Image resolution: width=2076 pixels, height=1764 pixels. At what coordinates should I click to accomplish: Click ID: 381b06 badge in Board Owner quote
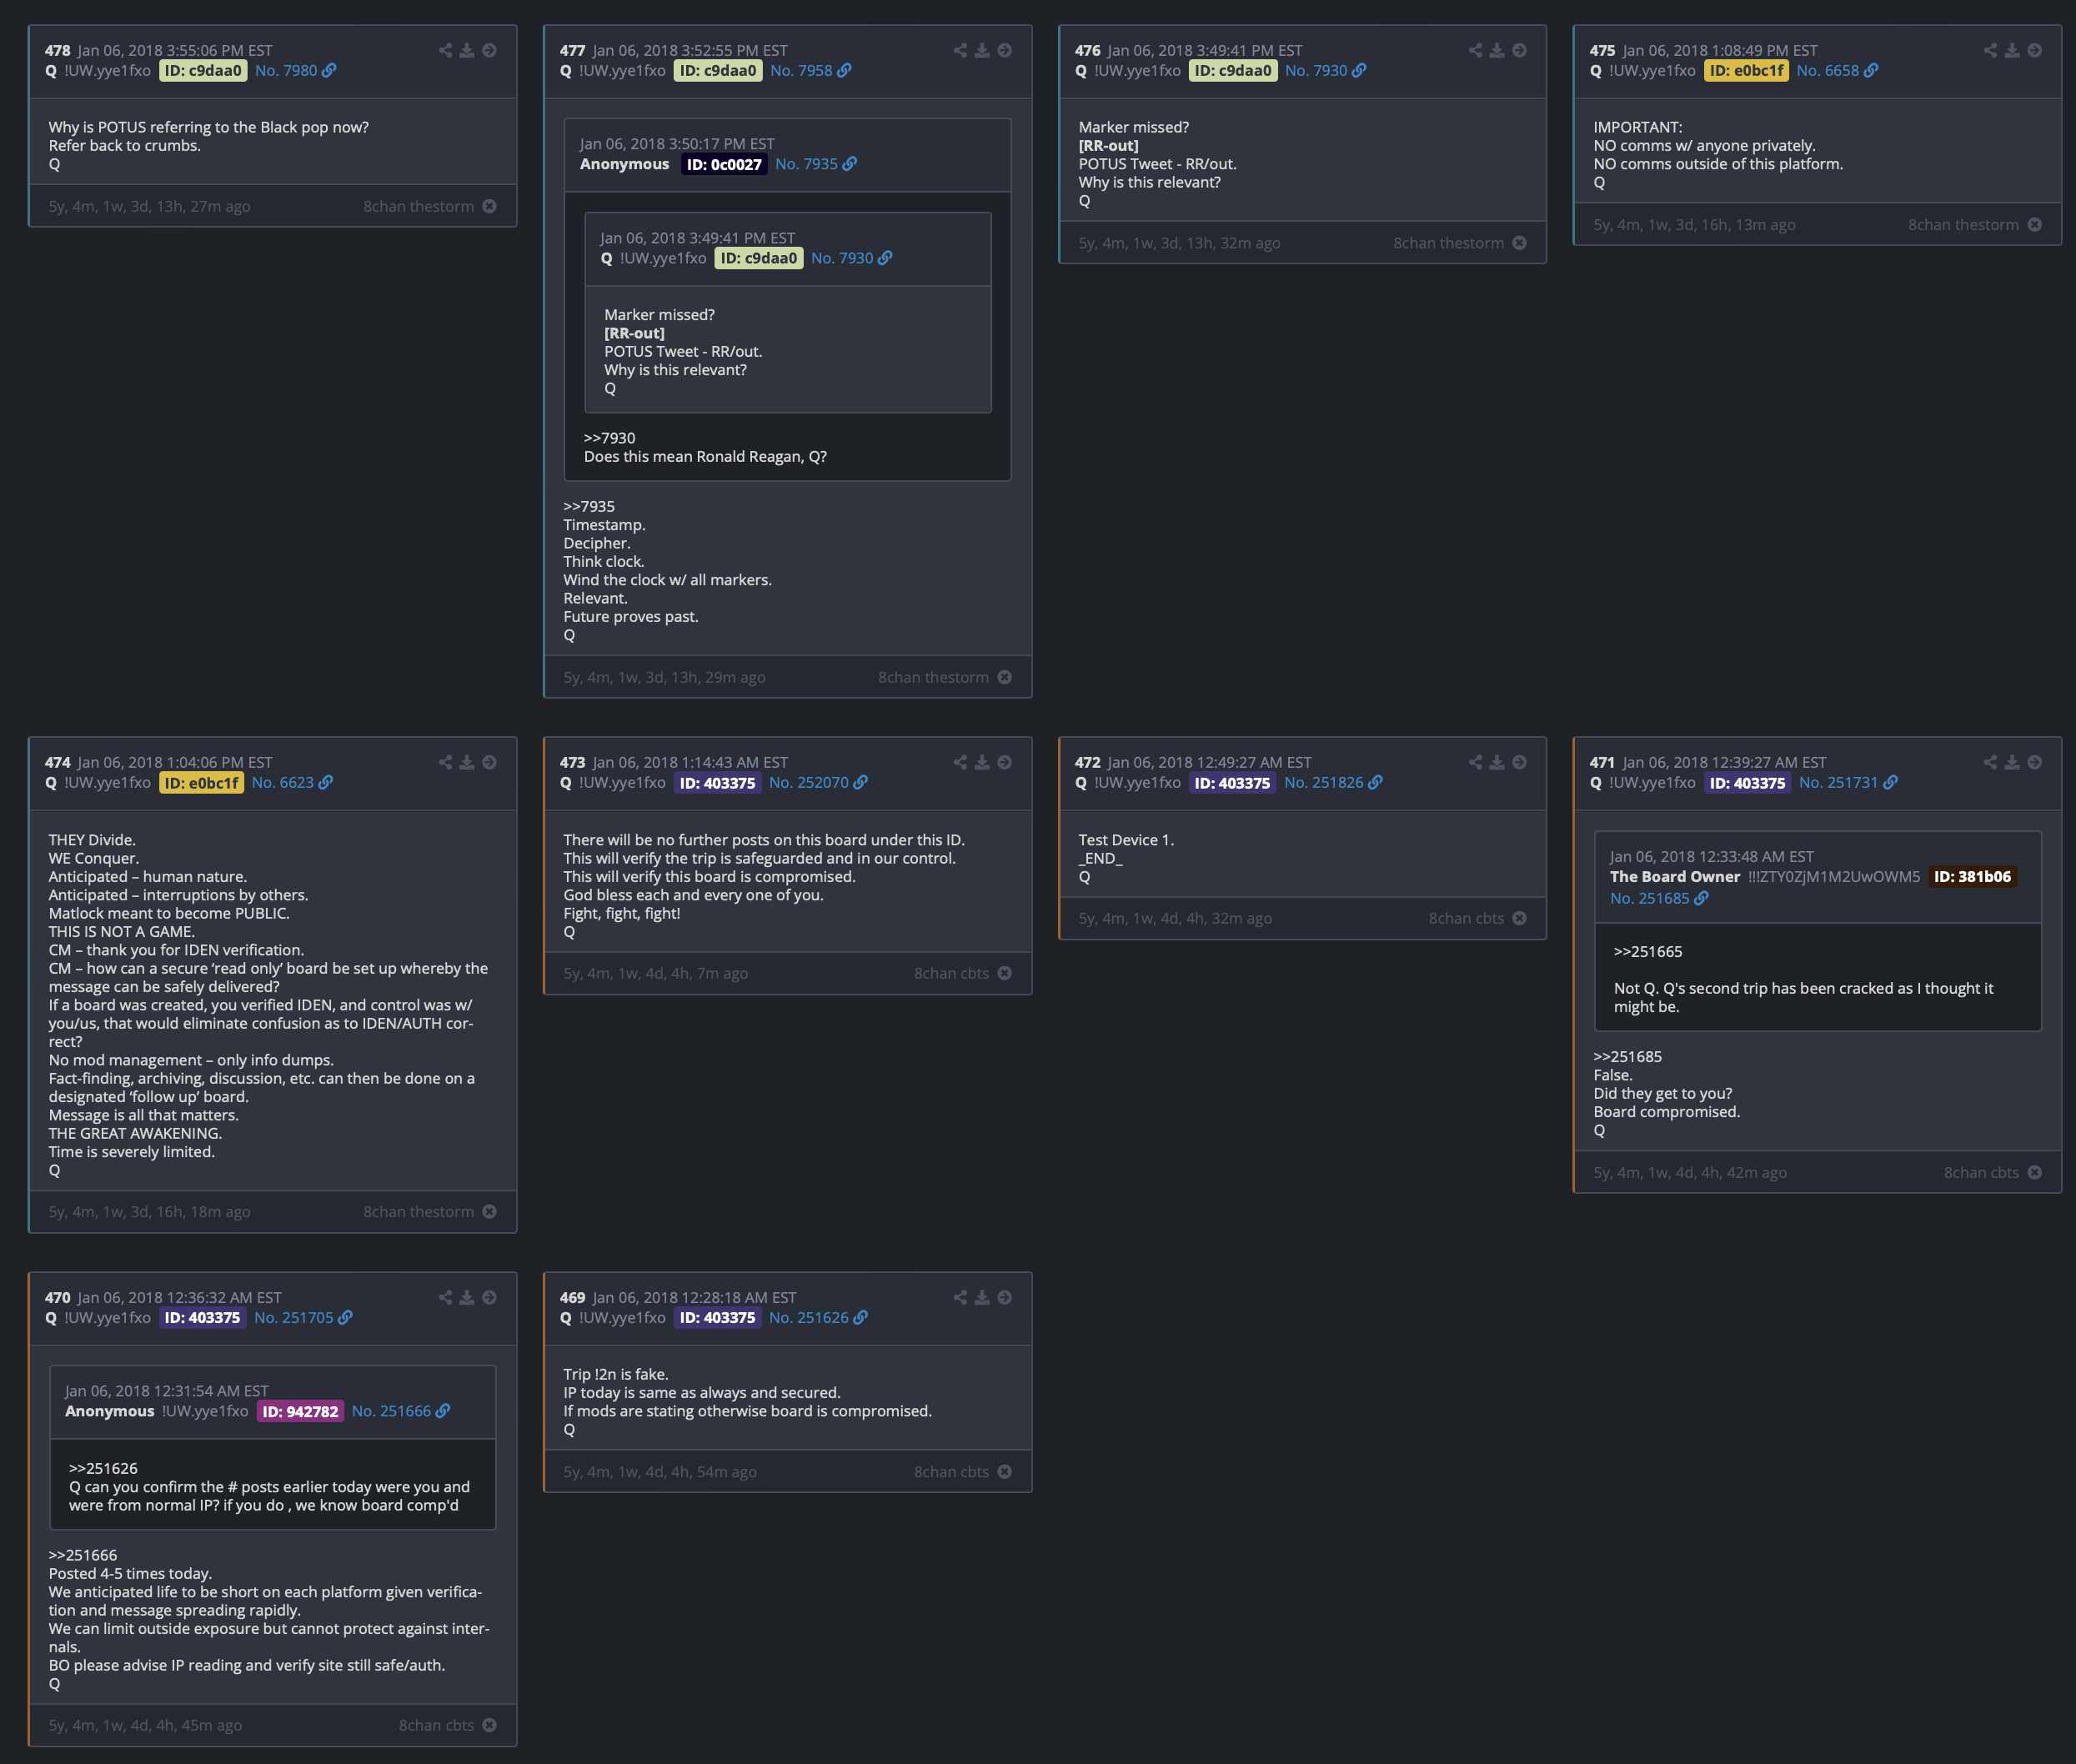[1972, 877]
